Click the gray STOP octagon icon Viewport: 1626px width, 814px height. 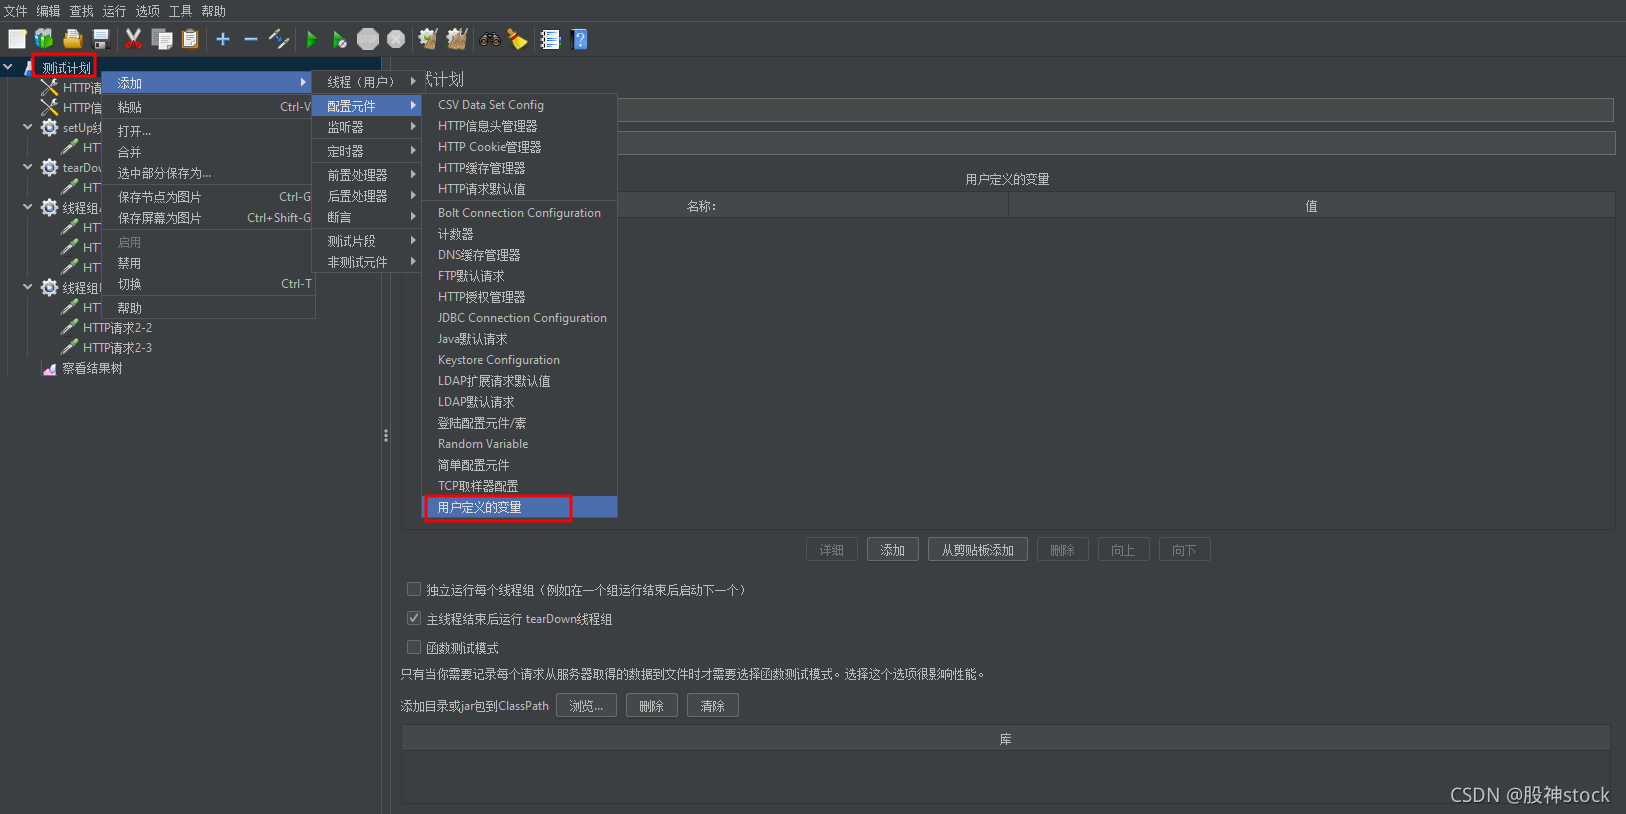pos(368,39)
